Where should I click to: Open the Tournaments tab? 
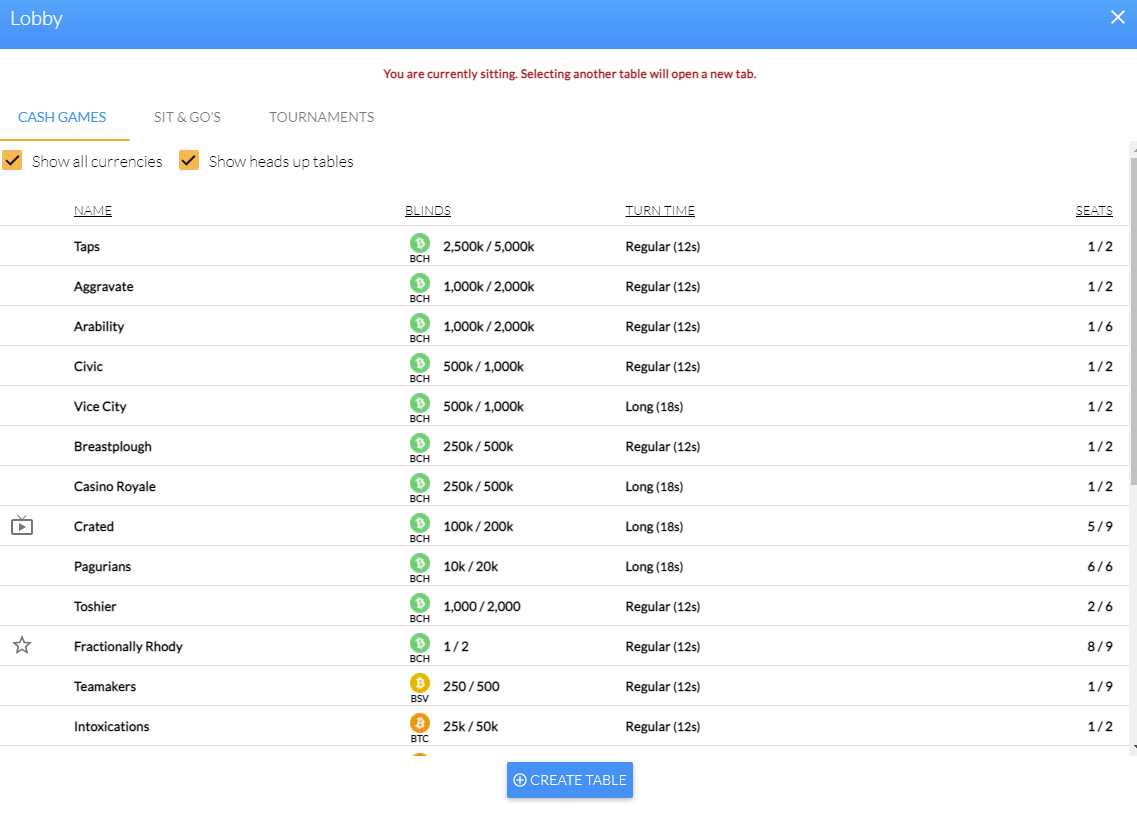click(322, 117)
